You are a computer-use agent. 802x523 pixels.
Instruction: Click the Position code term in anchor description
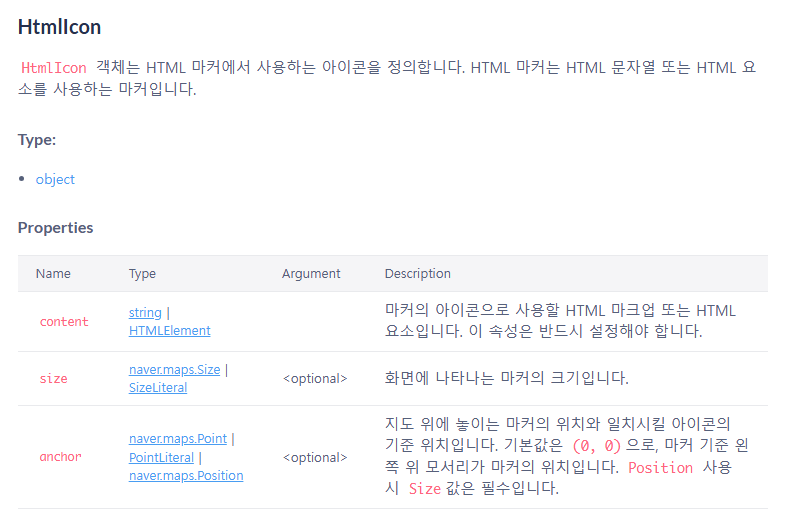point(660,468)
